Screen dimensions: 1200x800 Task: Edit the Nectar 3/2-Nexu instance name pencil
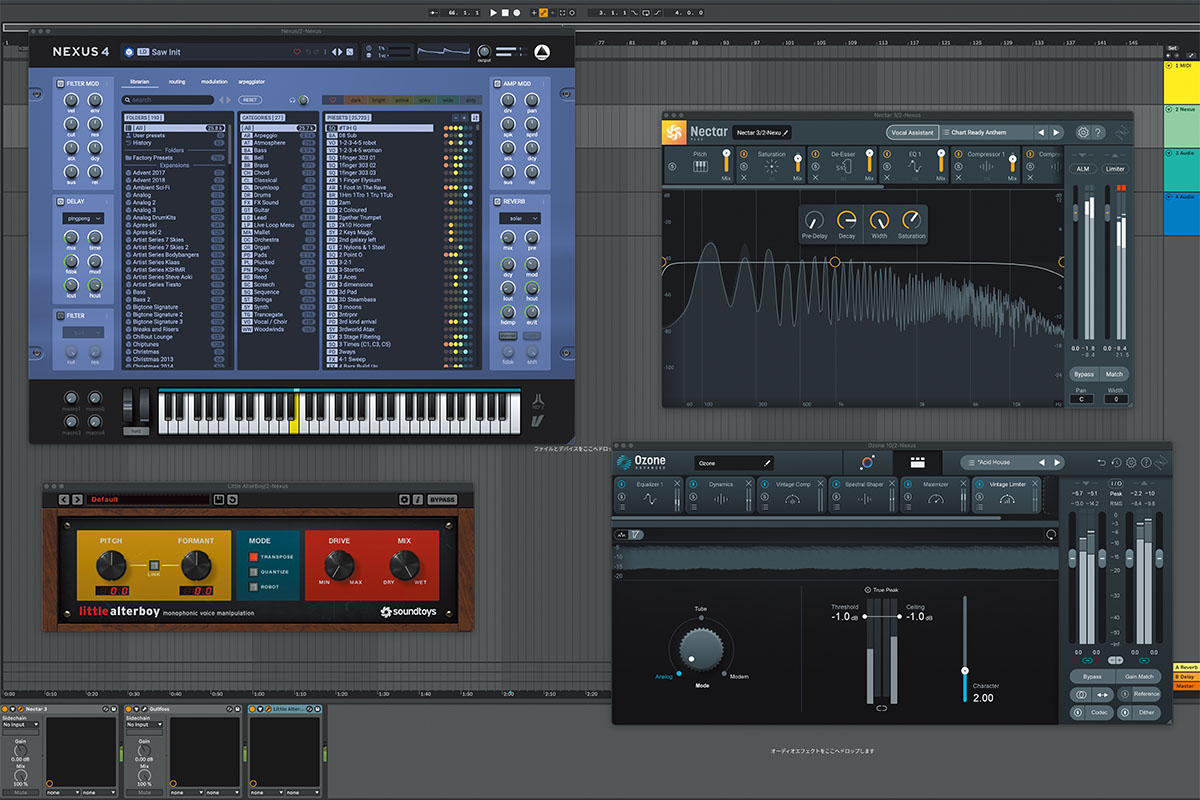(787, 132)
